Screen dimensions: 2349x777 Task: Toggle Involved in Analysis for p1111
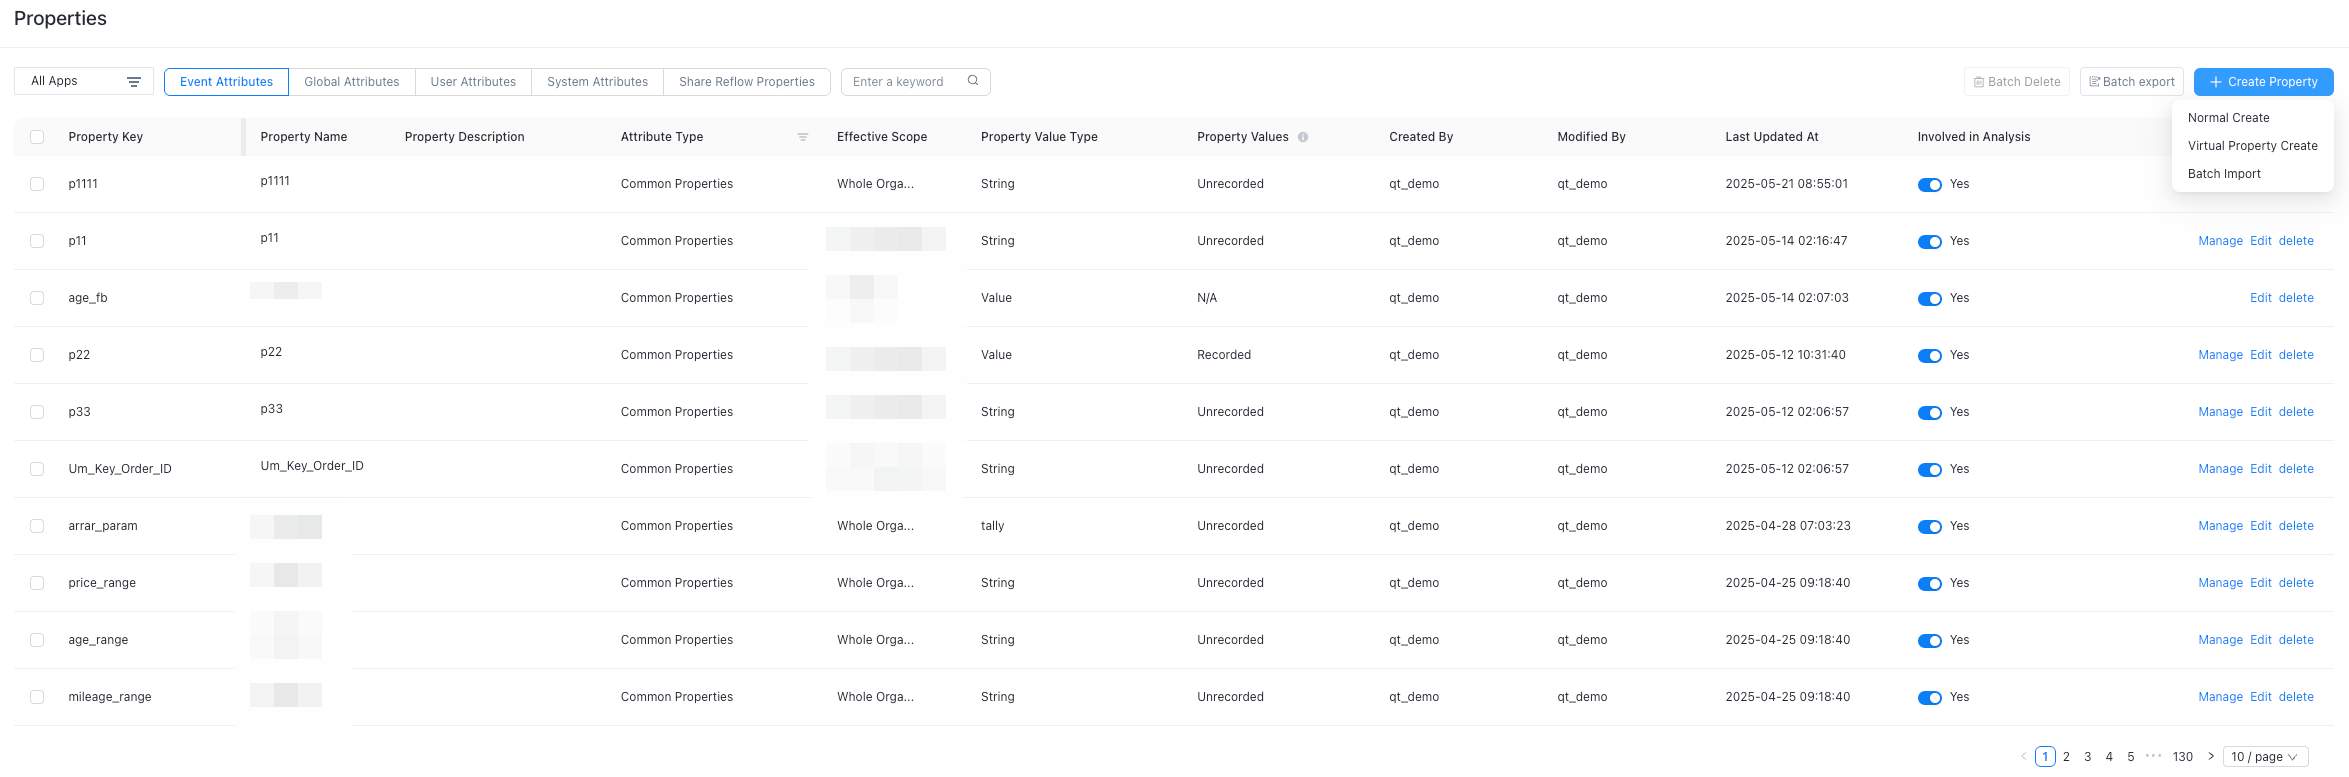[x=1929, y=185]
